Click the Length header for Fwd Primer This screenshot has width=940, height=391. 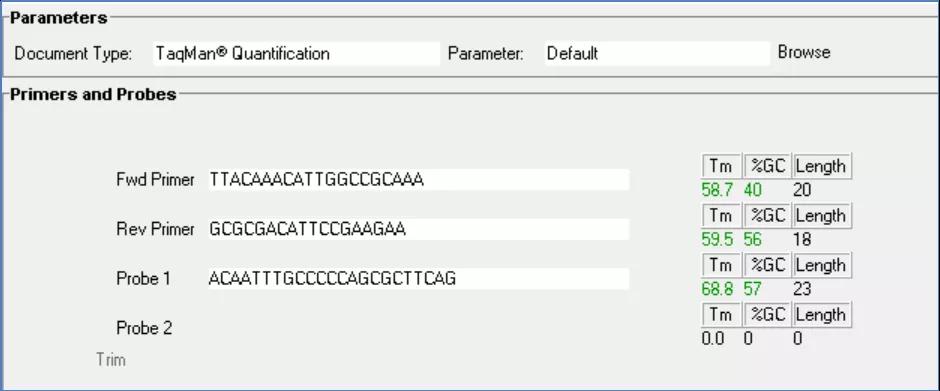point(822,166)
